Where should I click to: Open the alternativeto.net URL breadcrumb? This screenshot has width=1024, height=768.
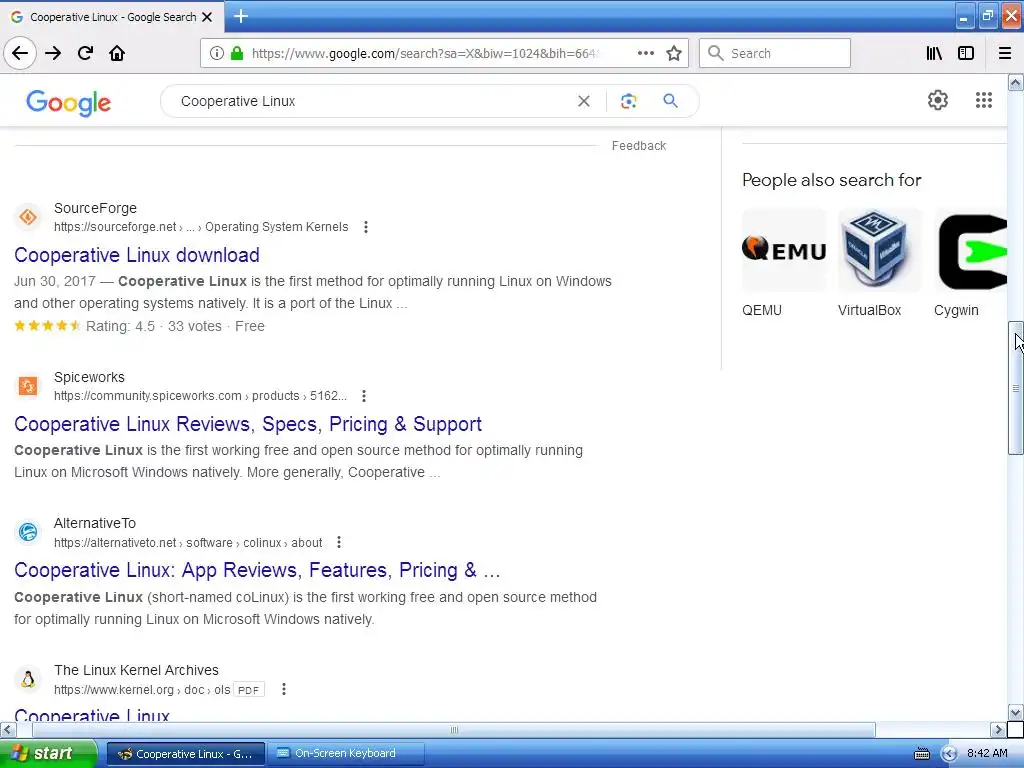[188, 543]
